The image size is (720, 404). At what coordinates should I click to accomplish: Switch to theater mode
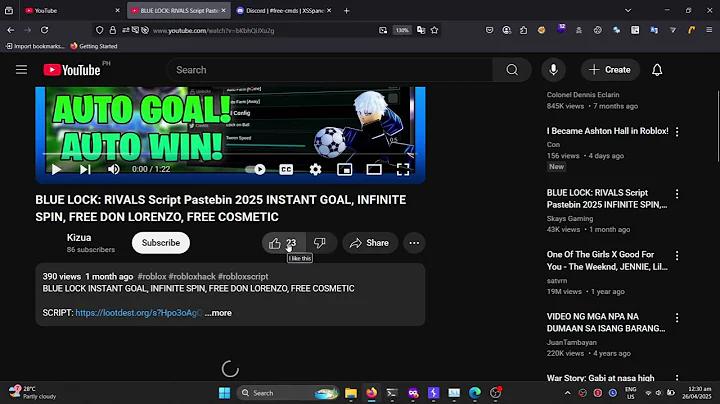[374, 169]
